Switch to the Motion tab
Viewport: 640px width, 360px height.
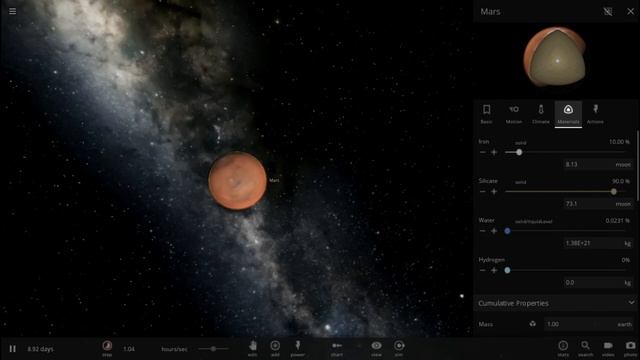pos(513,114)
